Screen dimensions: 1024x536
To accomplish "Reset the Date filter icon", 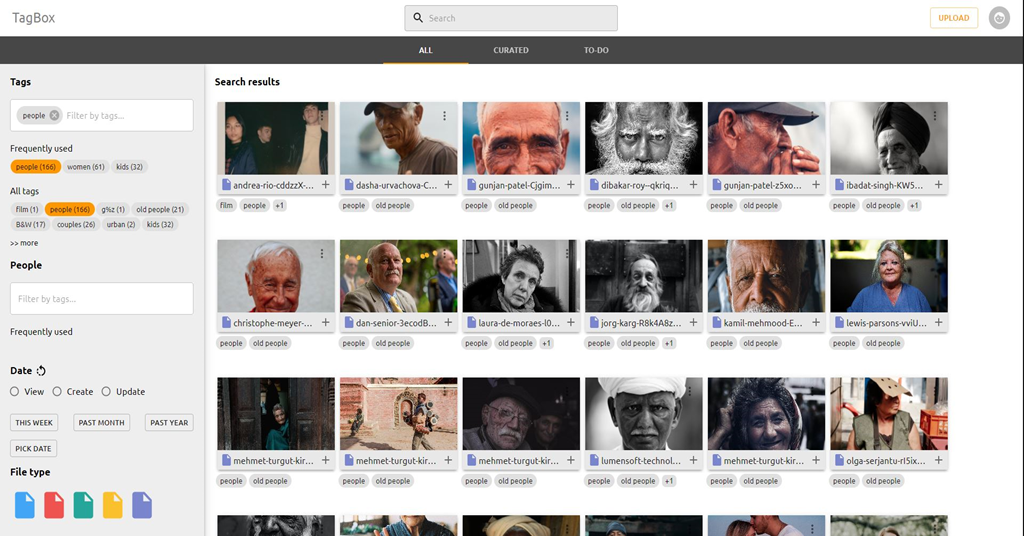I will pyautogui.click(x=41, y=371).
